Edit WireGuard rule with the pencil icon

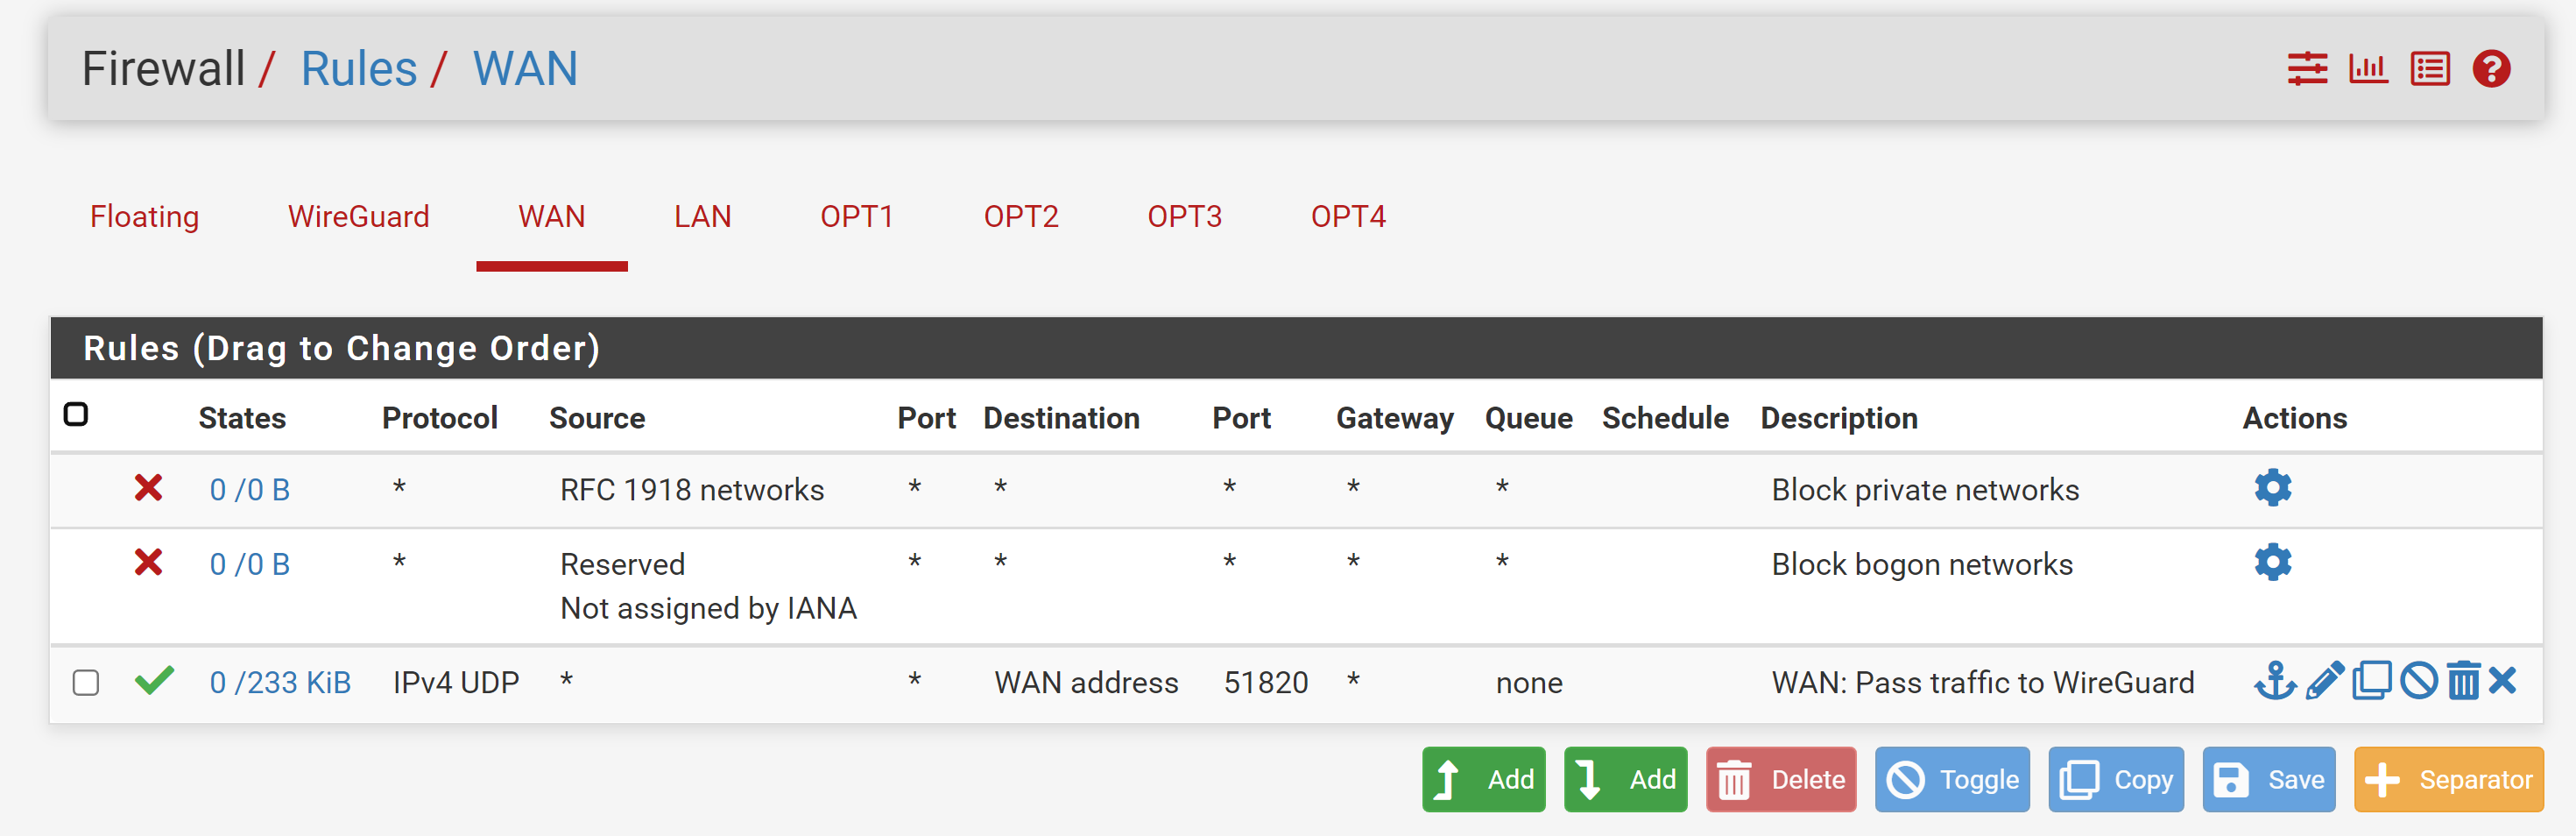[2325, 682]
